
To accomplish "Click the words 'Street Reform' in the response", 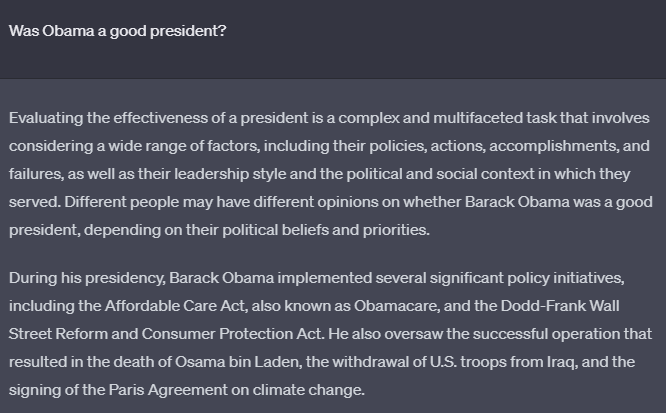I will (58, 334).
